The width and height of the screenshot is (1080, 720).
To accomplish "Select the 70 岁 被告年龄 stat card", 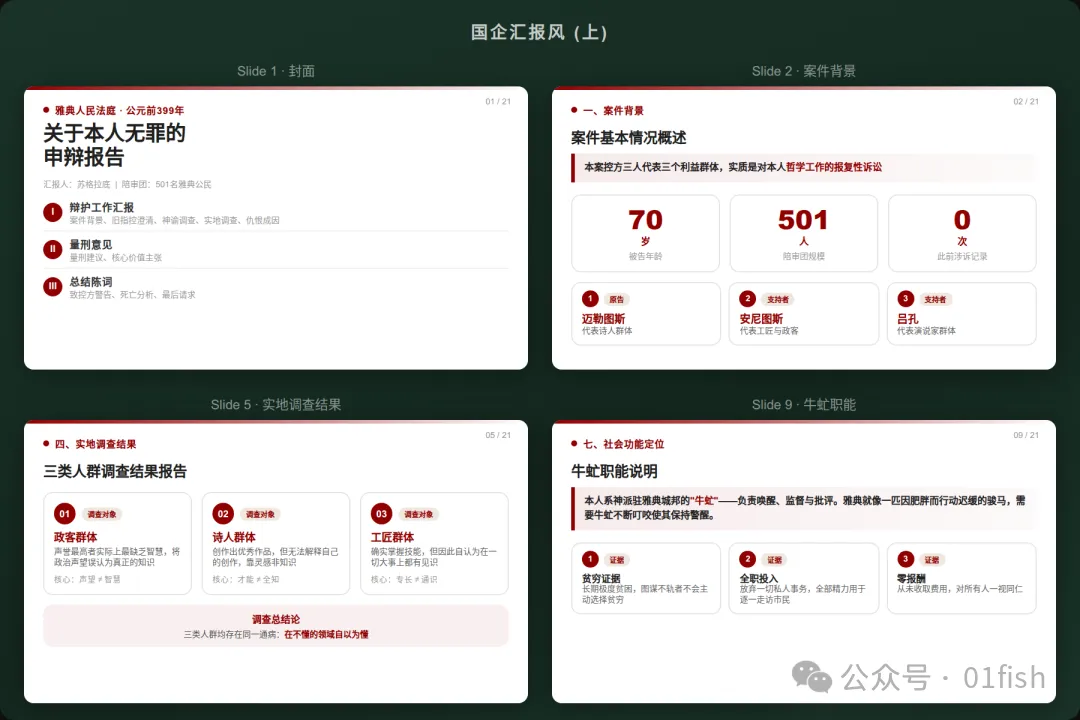I will point(645,233).
